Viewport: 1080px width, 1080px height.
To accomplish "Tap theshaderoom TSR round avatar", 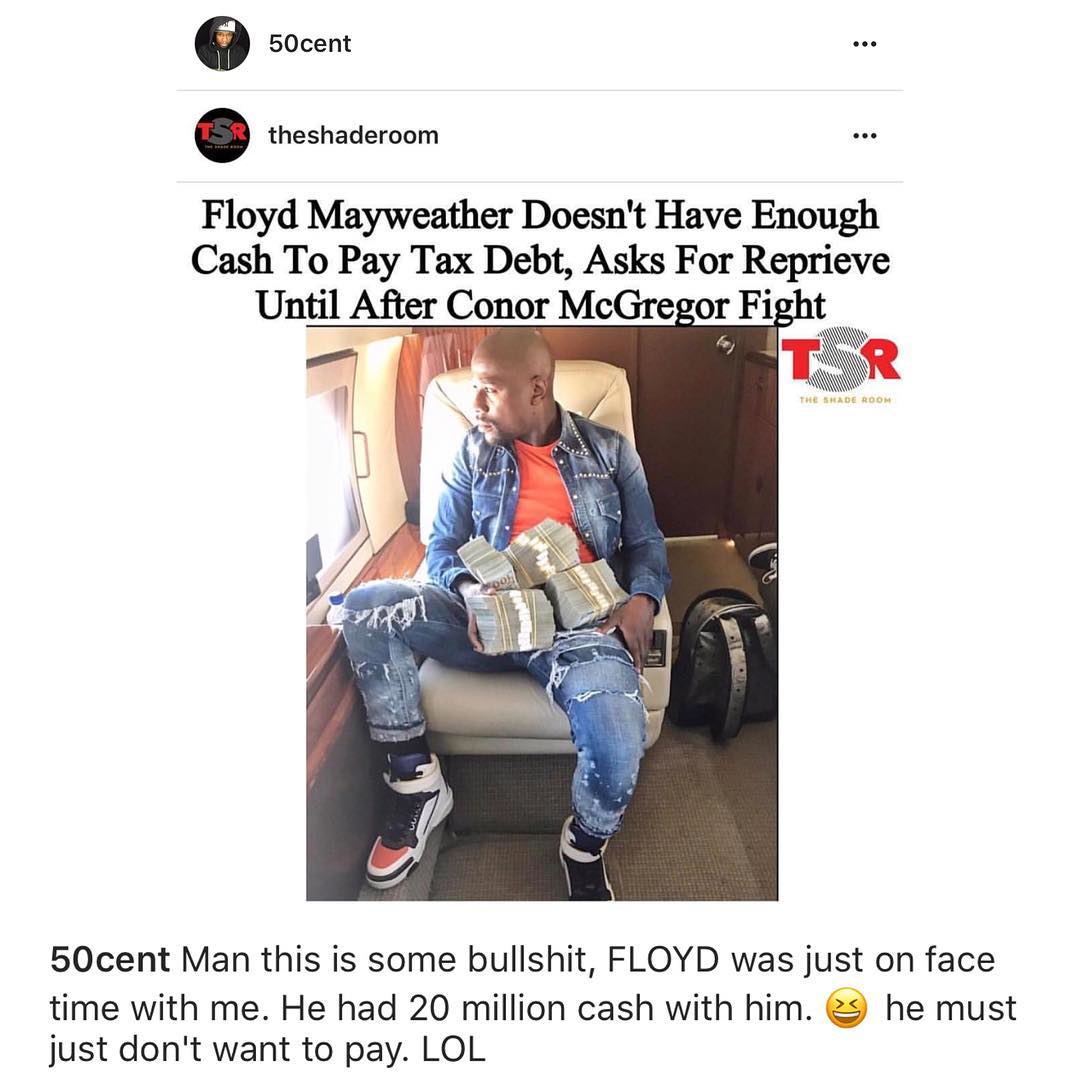I will pos(222,135).
